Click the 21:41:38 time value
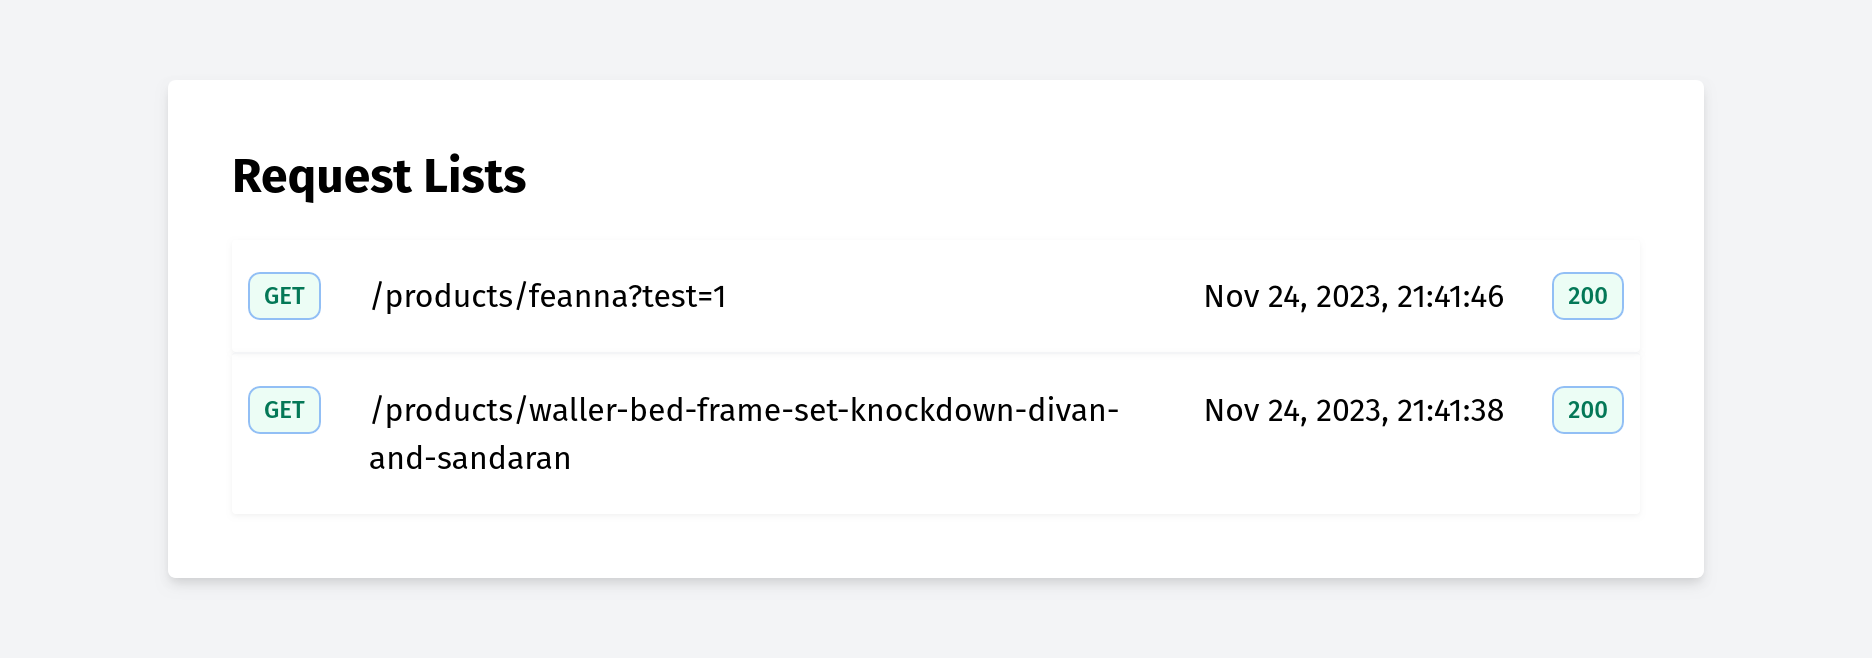 coord(1450,411)
